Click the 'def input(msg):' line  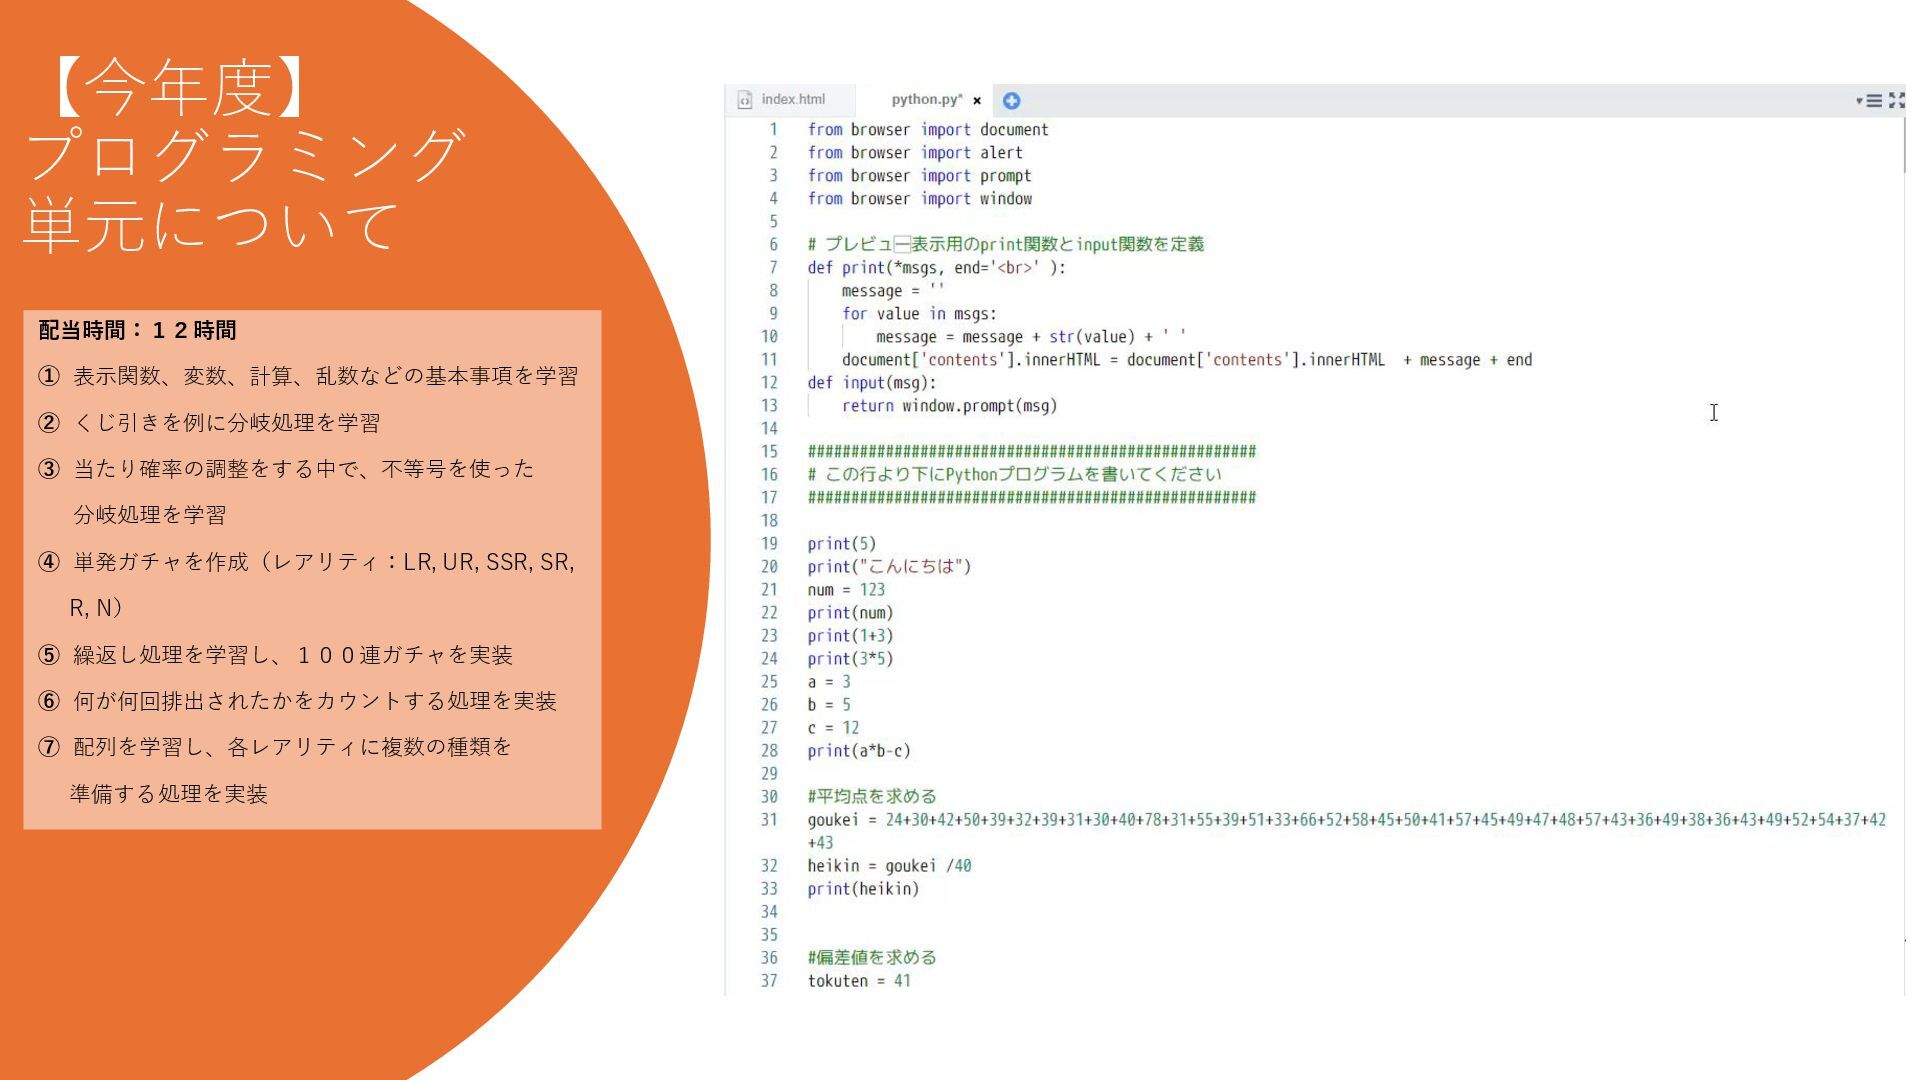[x=872, y=383]
